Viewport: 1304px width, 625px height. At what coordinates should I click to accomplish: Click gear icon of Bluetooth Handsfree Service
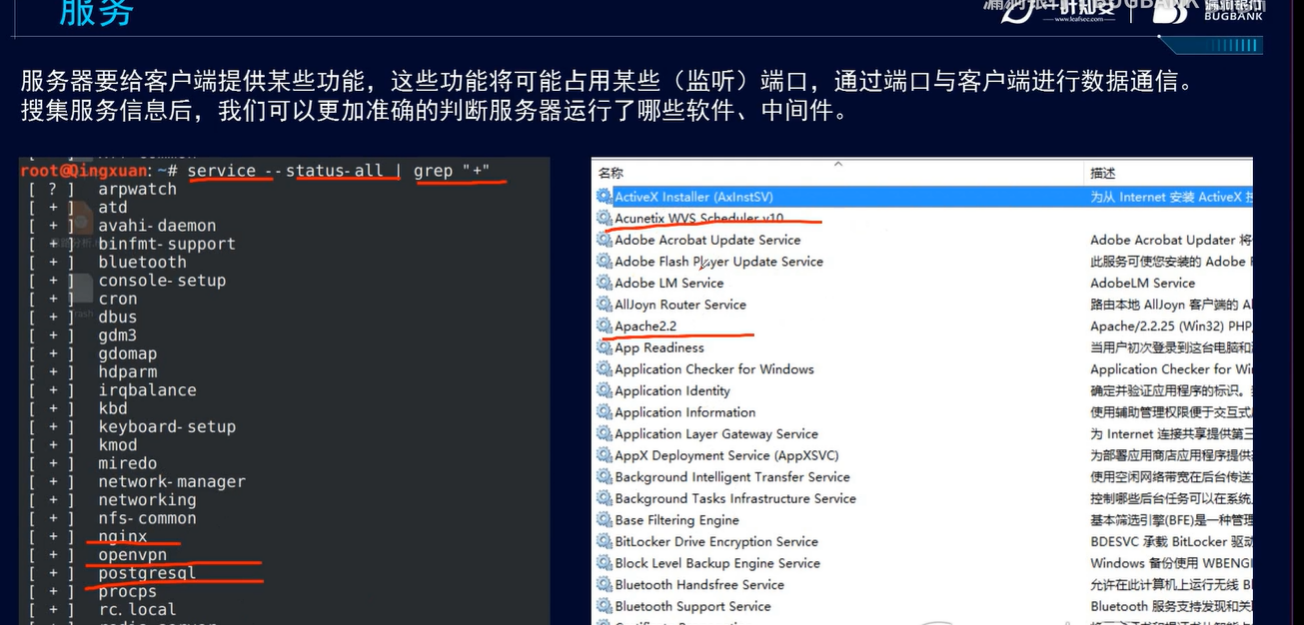(x=604, y=585)
